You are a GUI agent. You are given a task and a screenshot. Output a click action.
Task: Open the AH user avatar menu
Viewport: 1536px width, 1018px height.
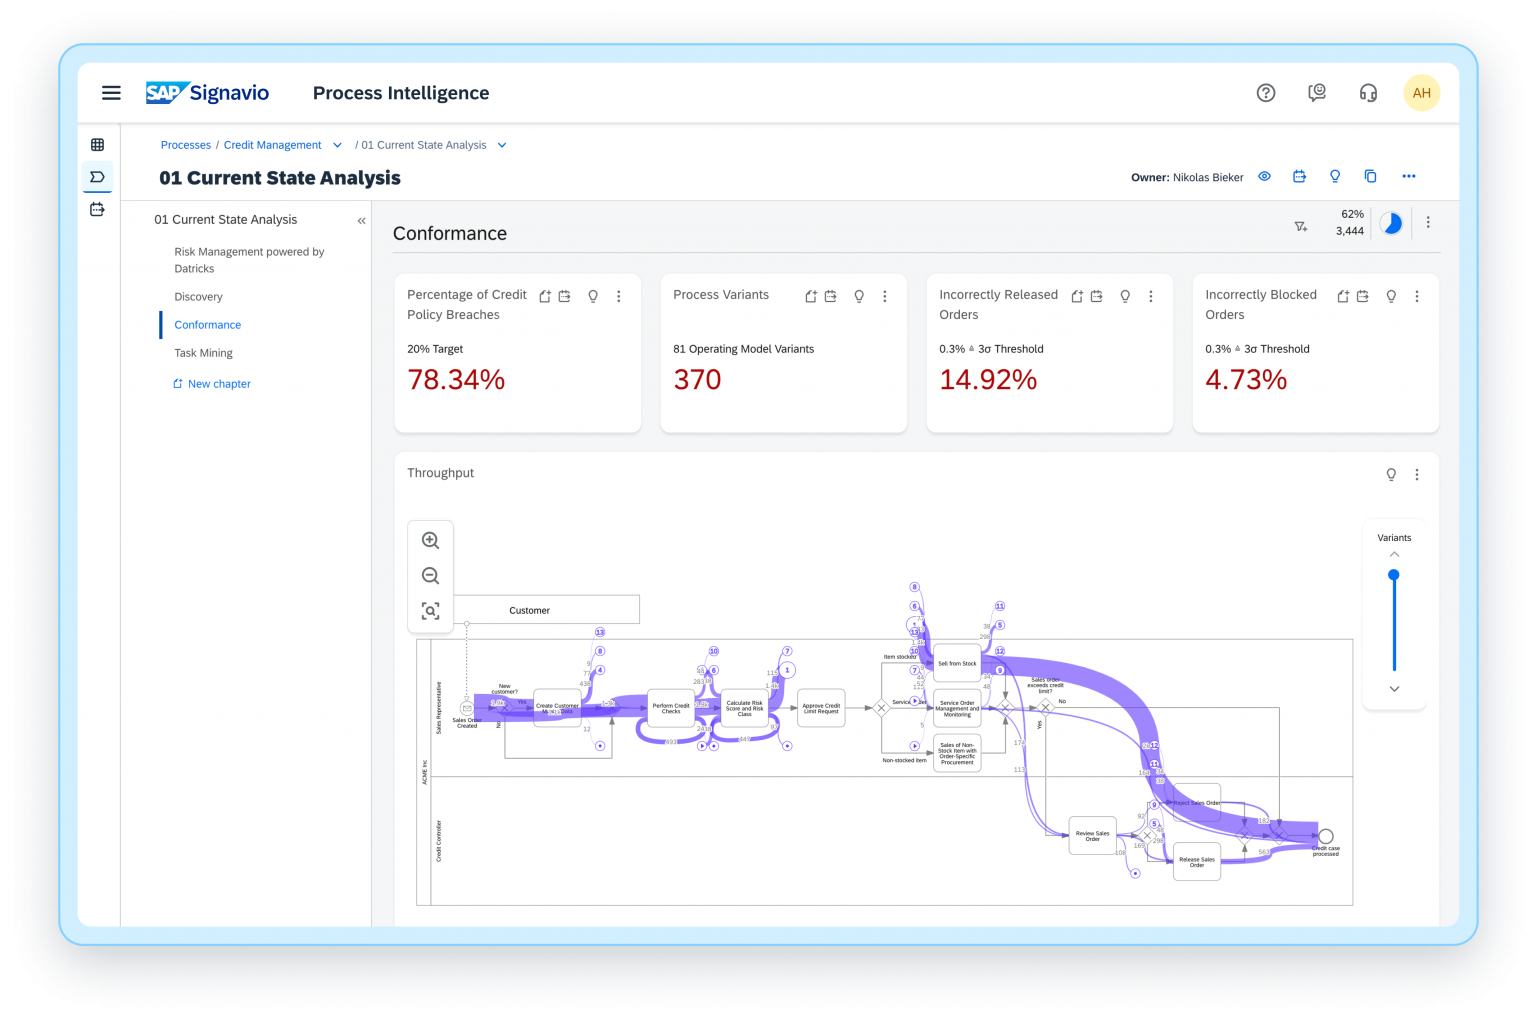click(x=1422, y=92)
